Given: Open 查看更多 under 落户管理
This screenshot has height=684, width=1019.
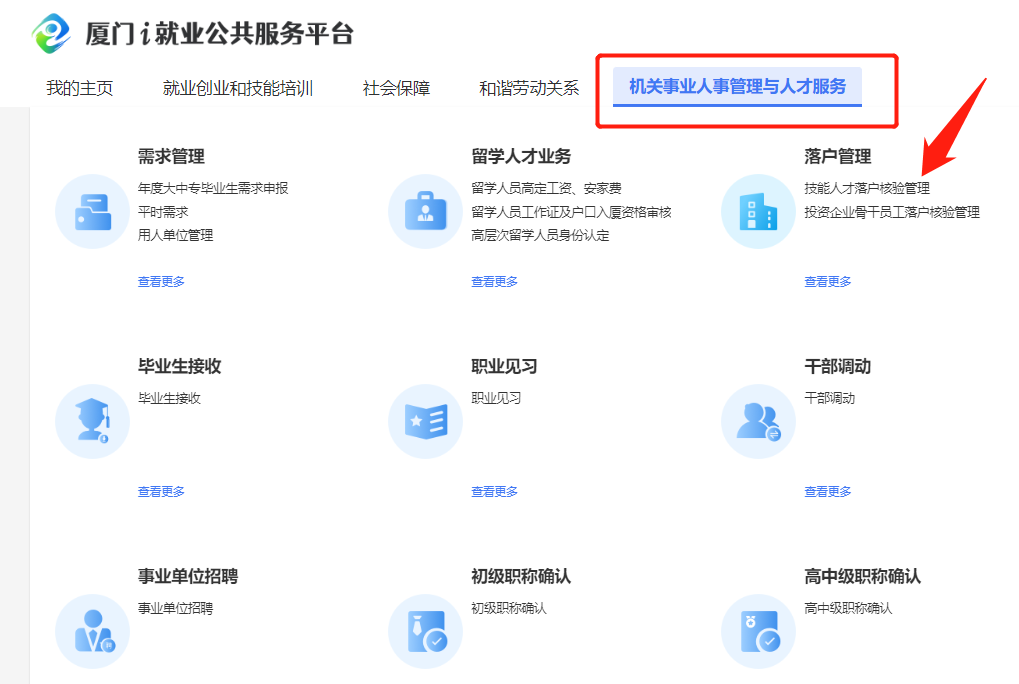Looking at the screenshot, I should [828, 281].
